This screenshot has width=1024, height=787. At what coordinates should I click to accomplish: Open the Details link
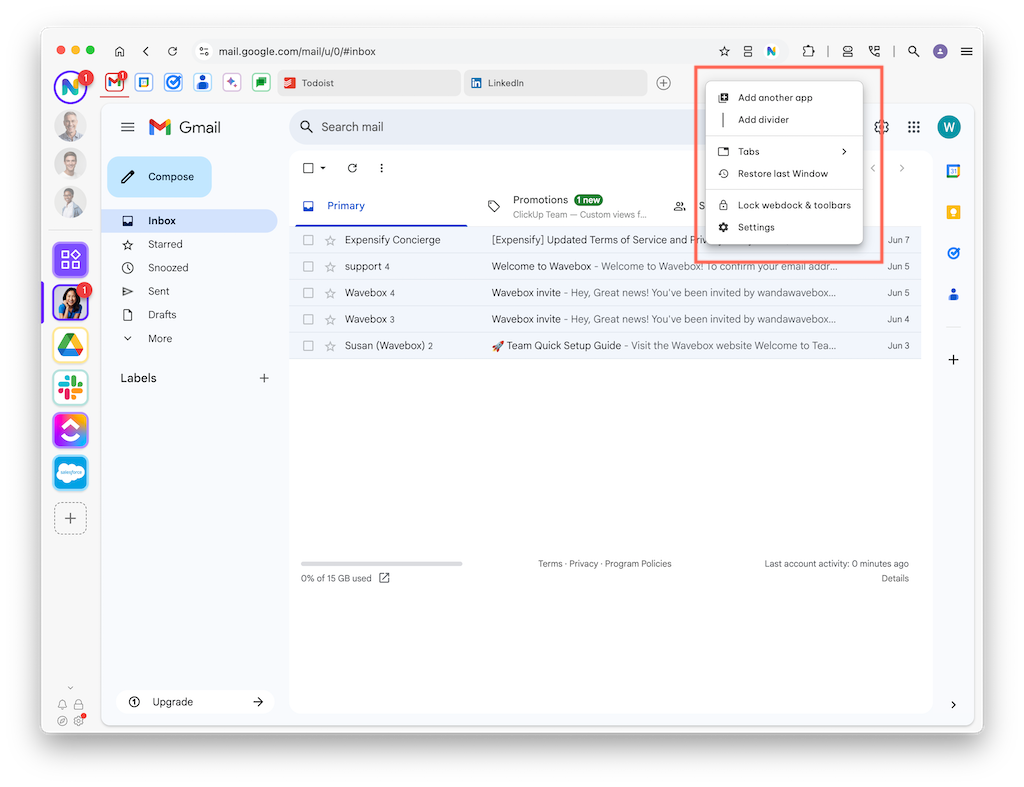[895, 579]
